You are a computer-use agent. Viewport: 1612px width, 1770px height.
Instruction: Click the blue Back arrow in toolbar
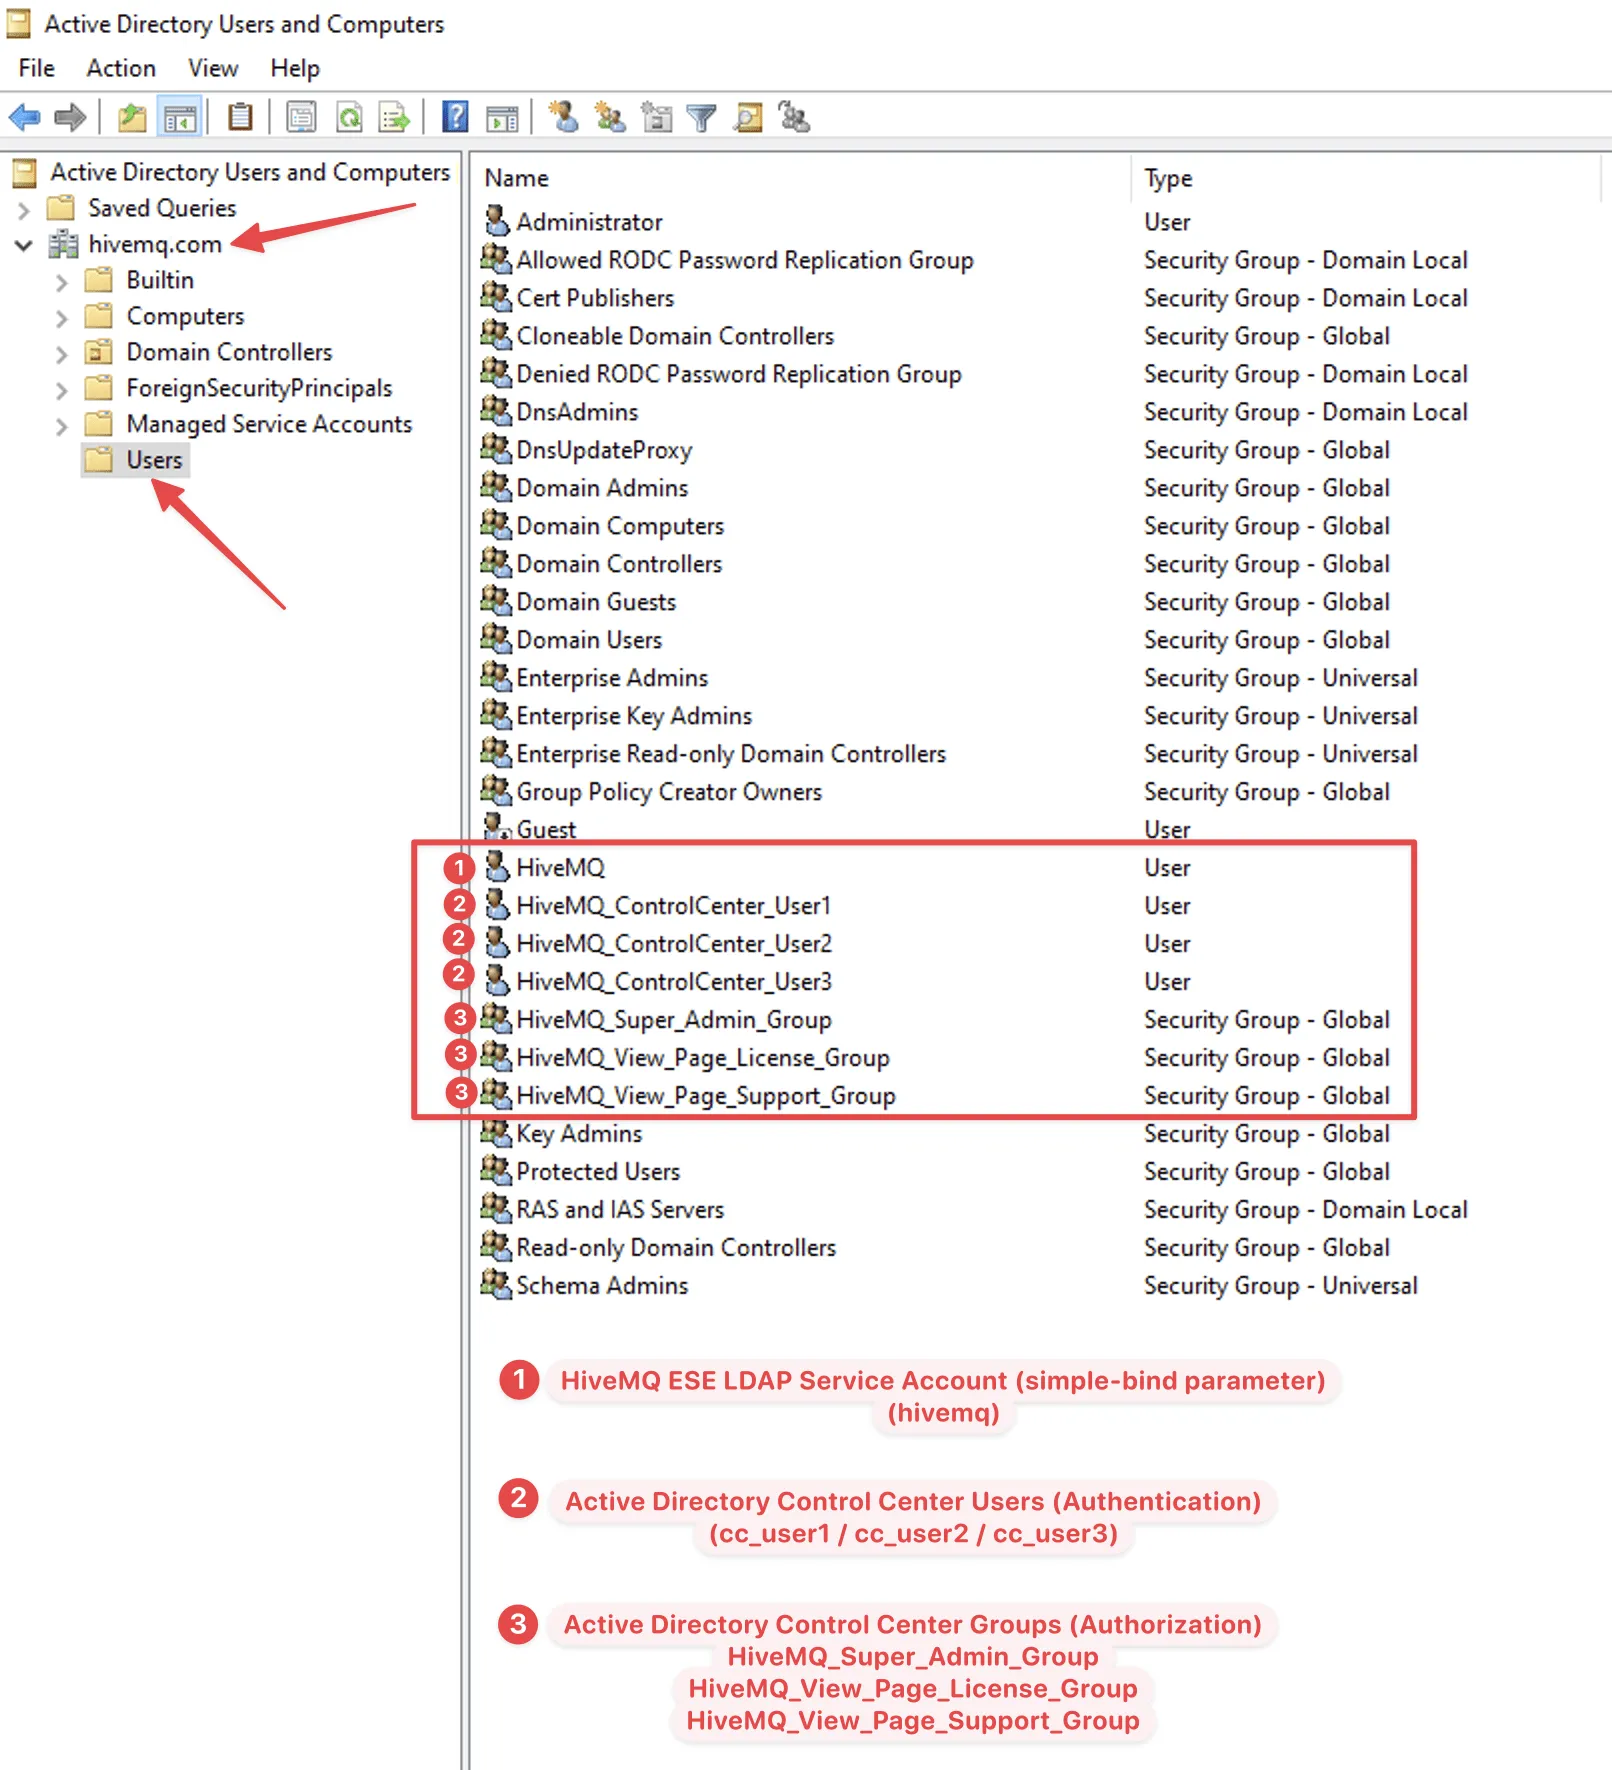[x=24, y=118]
